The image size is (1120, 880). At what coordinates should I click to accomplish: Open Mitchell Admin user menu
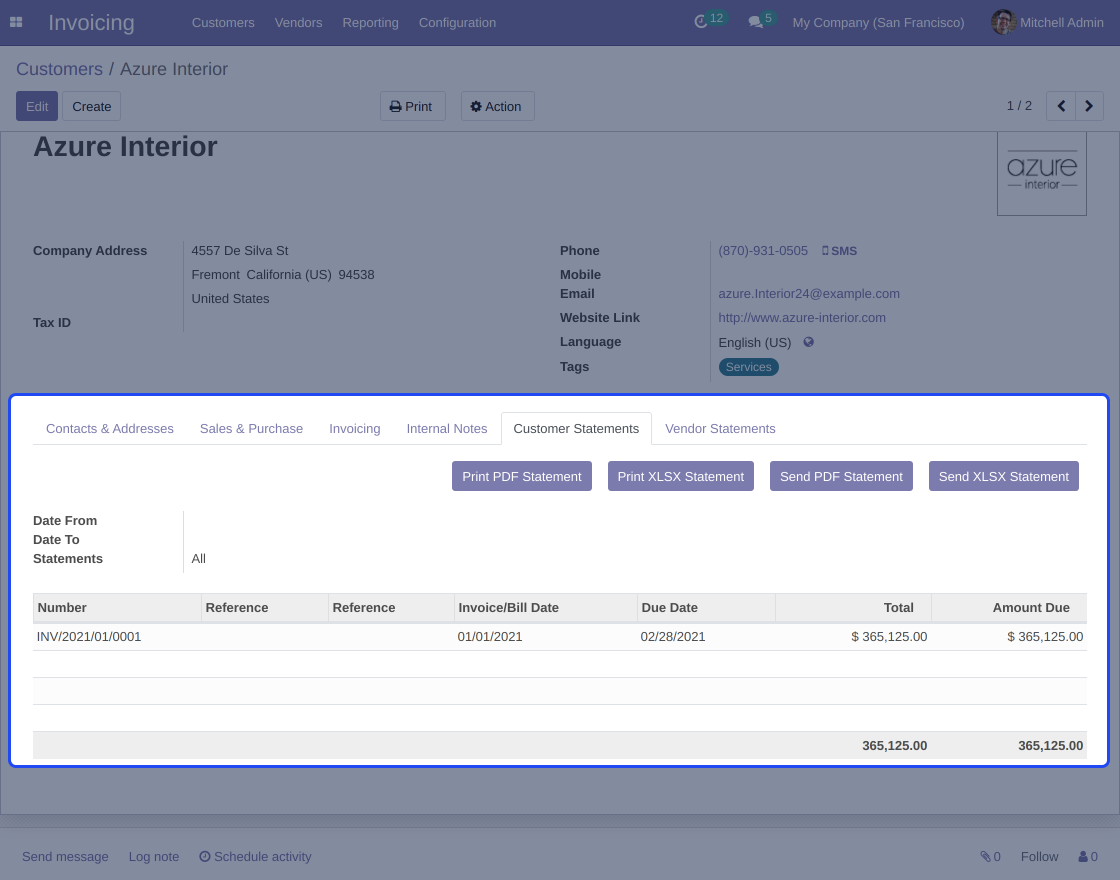click(1047, 22)
